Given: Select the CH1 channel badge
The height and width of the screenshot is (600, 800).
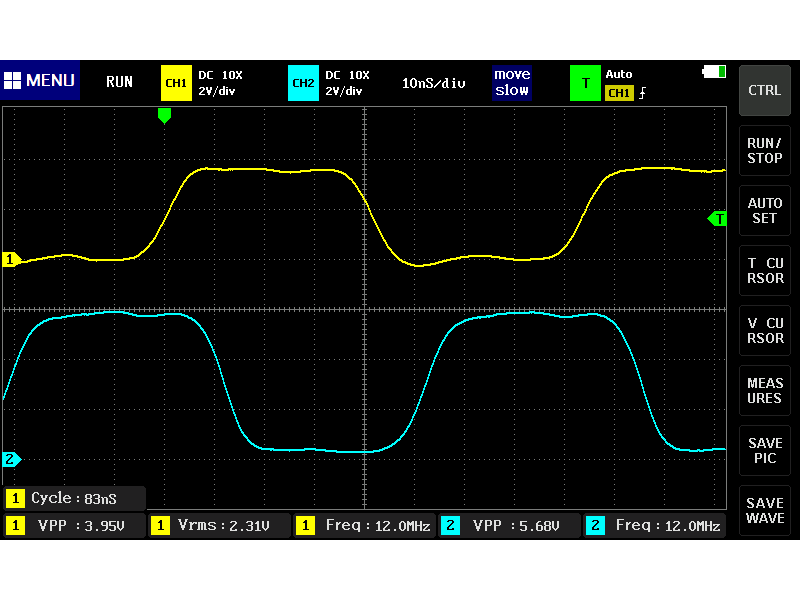Looking at the screenshot, I should coord(175,83).
